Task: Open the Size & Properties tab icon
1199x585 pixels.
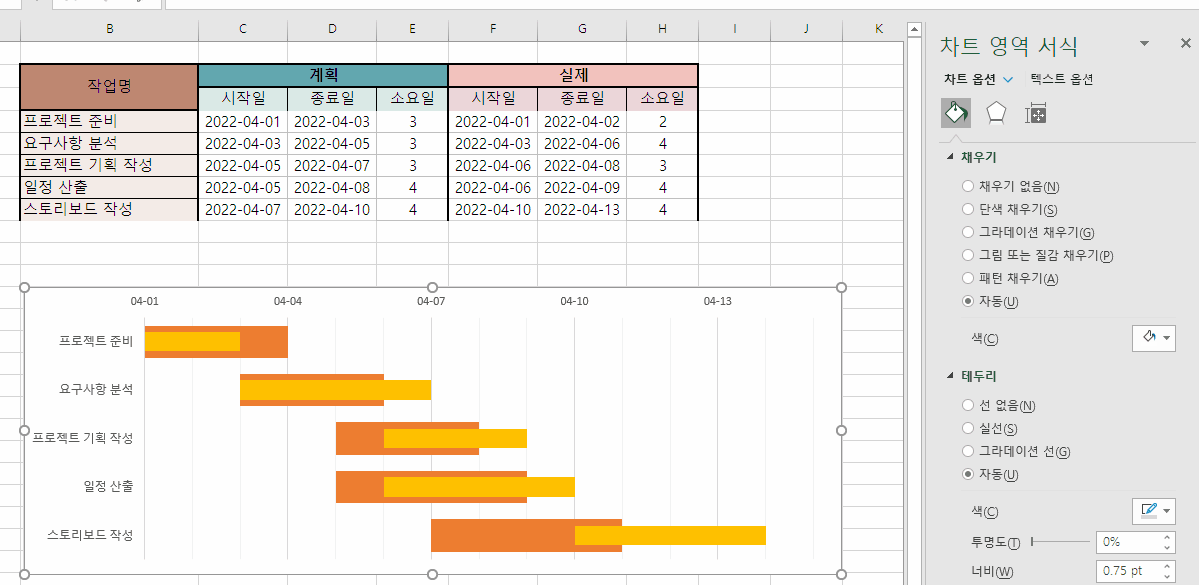Action: tap(1035, 113)
